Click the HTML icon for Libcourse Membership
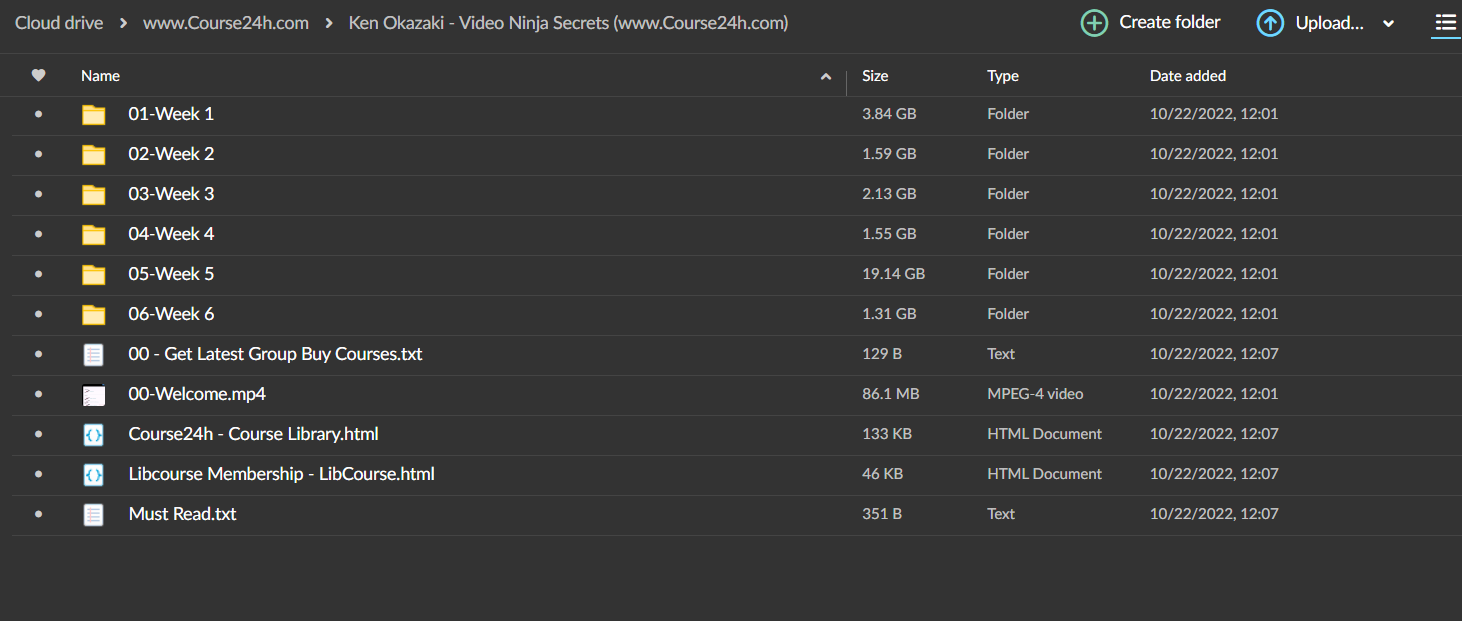Screen dimensions: 1462x621 point(93,475)
